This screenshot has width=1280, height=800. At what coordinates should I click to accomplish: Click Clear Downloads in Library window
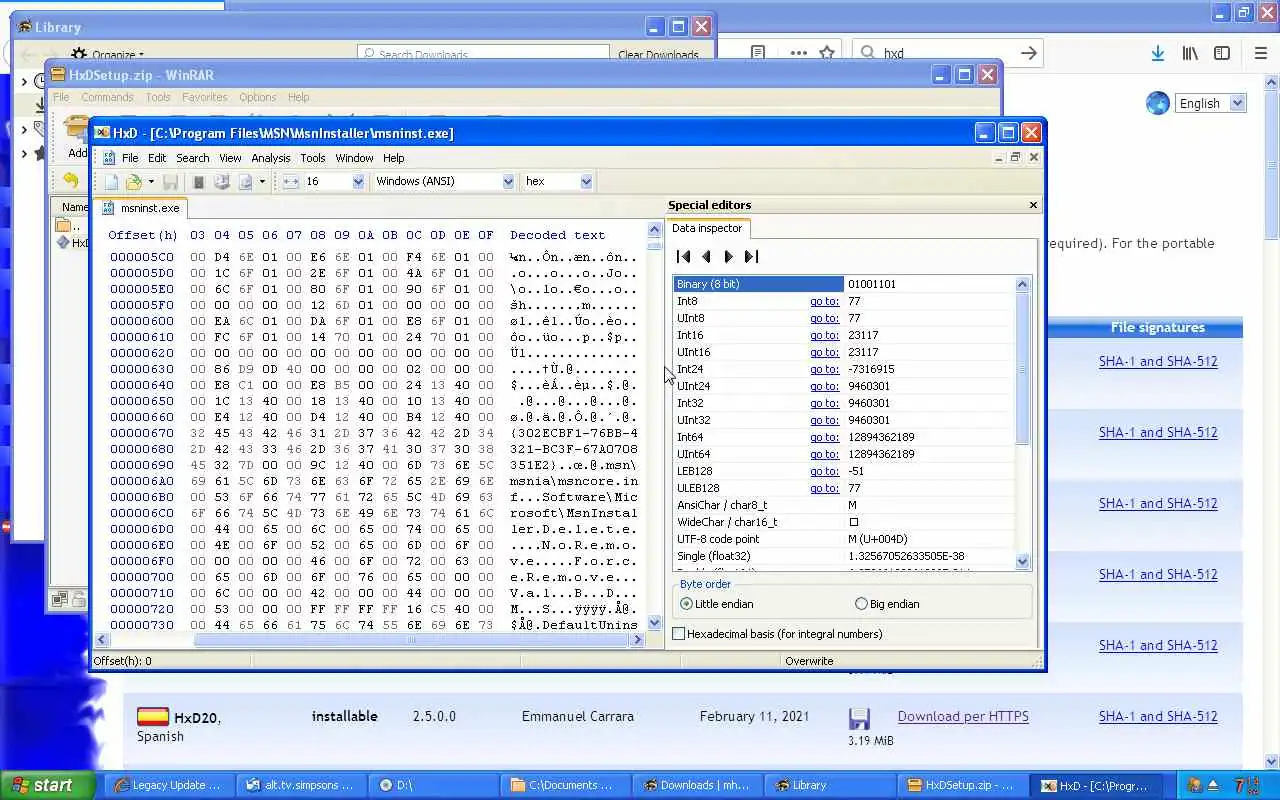[x=658, y=55]
